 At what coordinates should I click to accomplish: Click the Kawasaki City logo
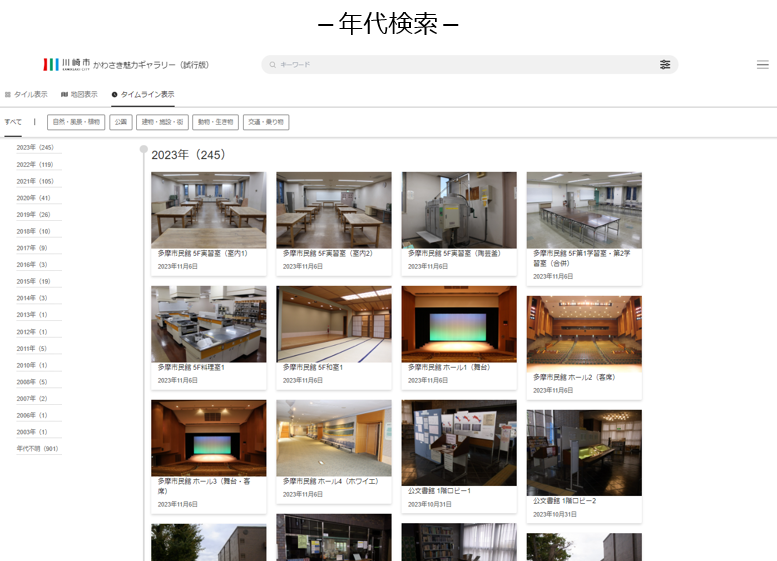click(x=66, y=64)
